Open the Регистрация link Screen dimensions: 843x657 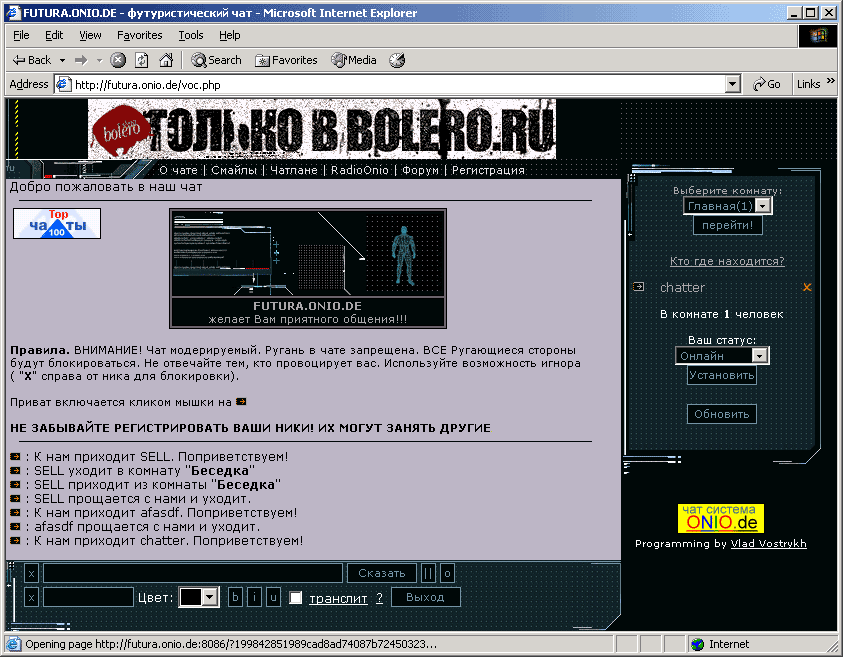click(x=488, y=170)
